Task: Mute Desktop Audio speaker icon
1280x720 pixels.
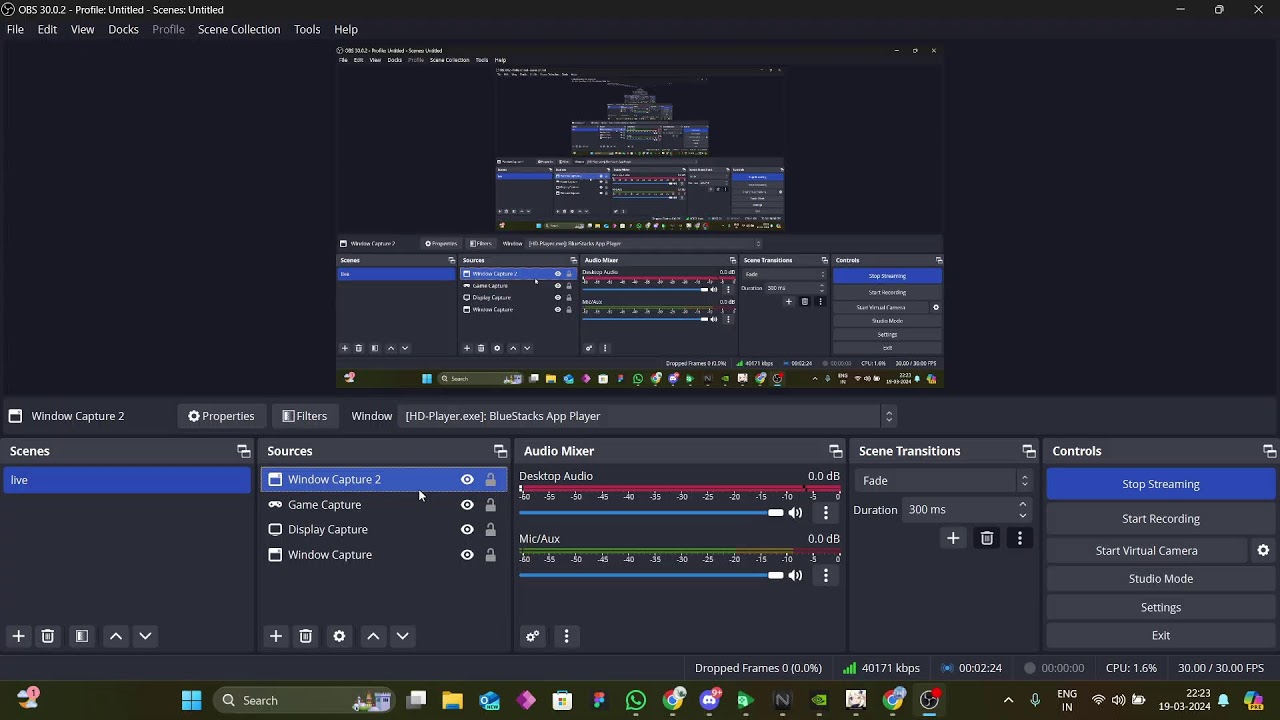Action: (x=795, y=513)
